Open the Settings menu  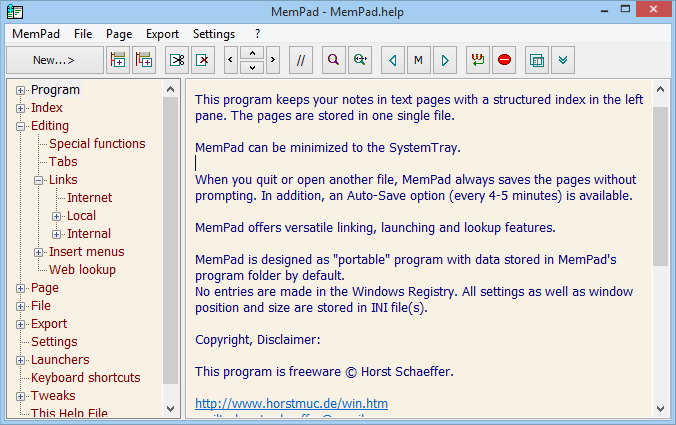point(214,33)
